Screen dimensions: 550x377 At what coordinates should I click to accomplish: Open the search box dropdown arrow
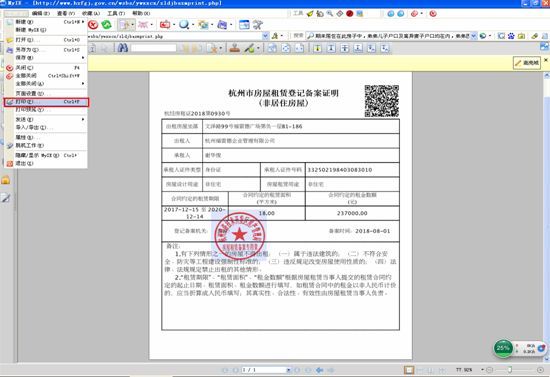pos(474,36)
